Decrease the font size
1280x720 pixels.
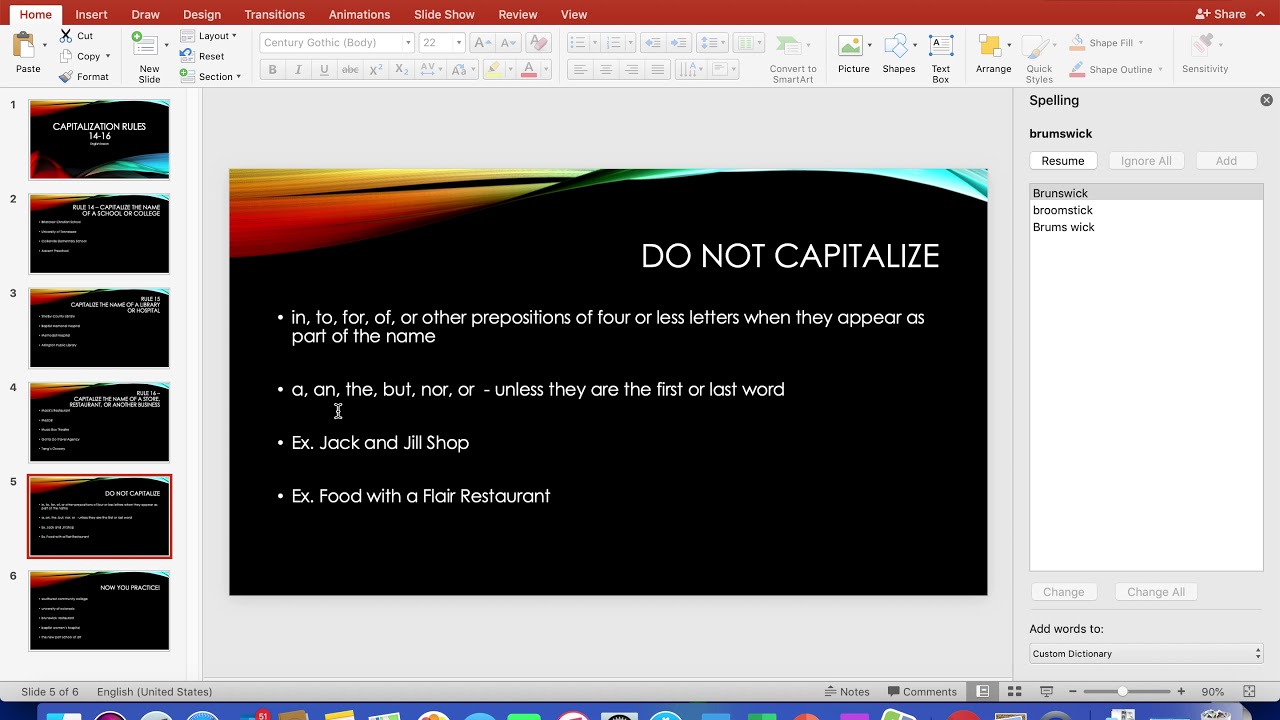pos(509,43)
